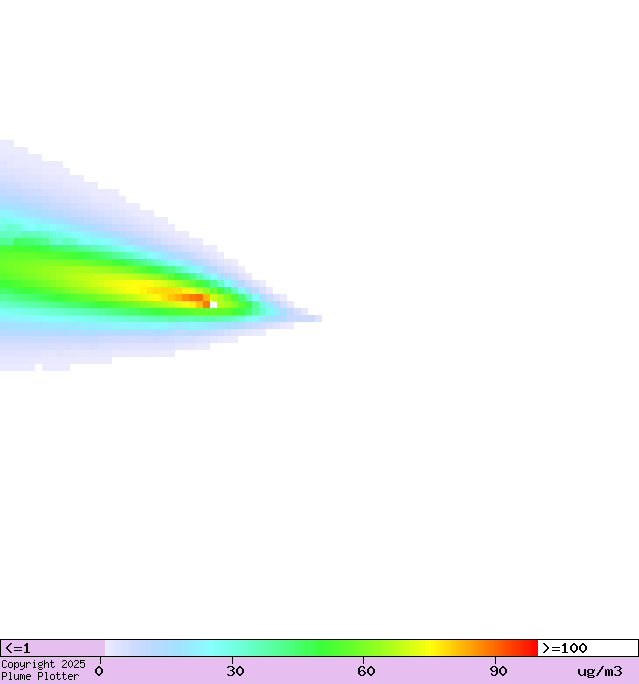Select the ">=100" legend box
The width and height of the screenshot is (639, 684).
(x=587, y=648)
